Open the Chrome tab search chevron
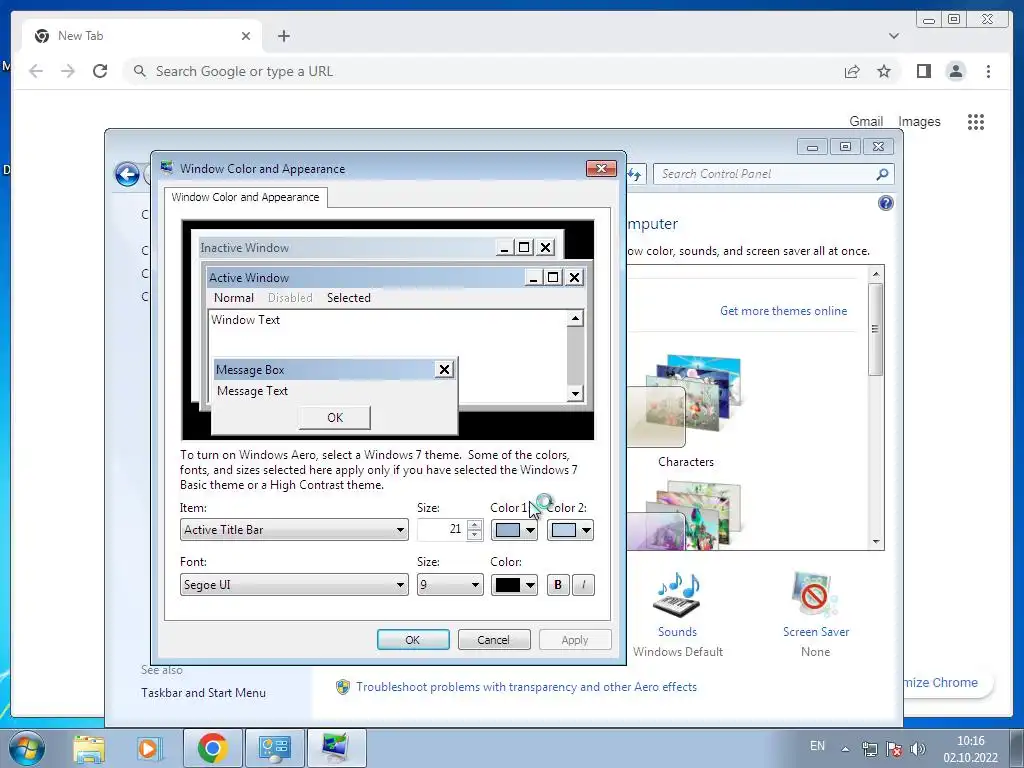 point(893,36)
